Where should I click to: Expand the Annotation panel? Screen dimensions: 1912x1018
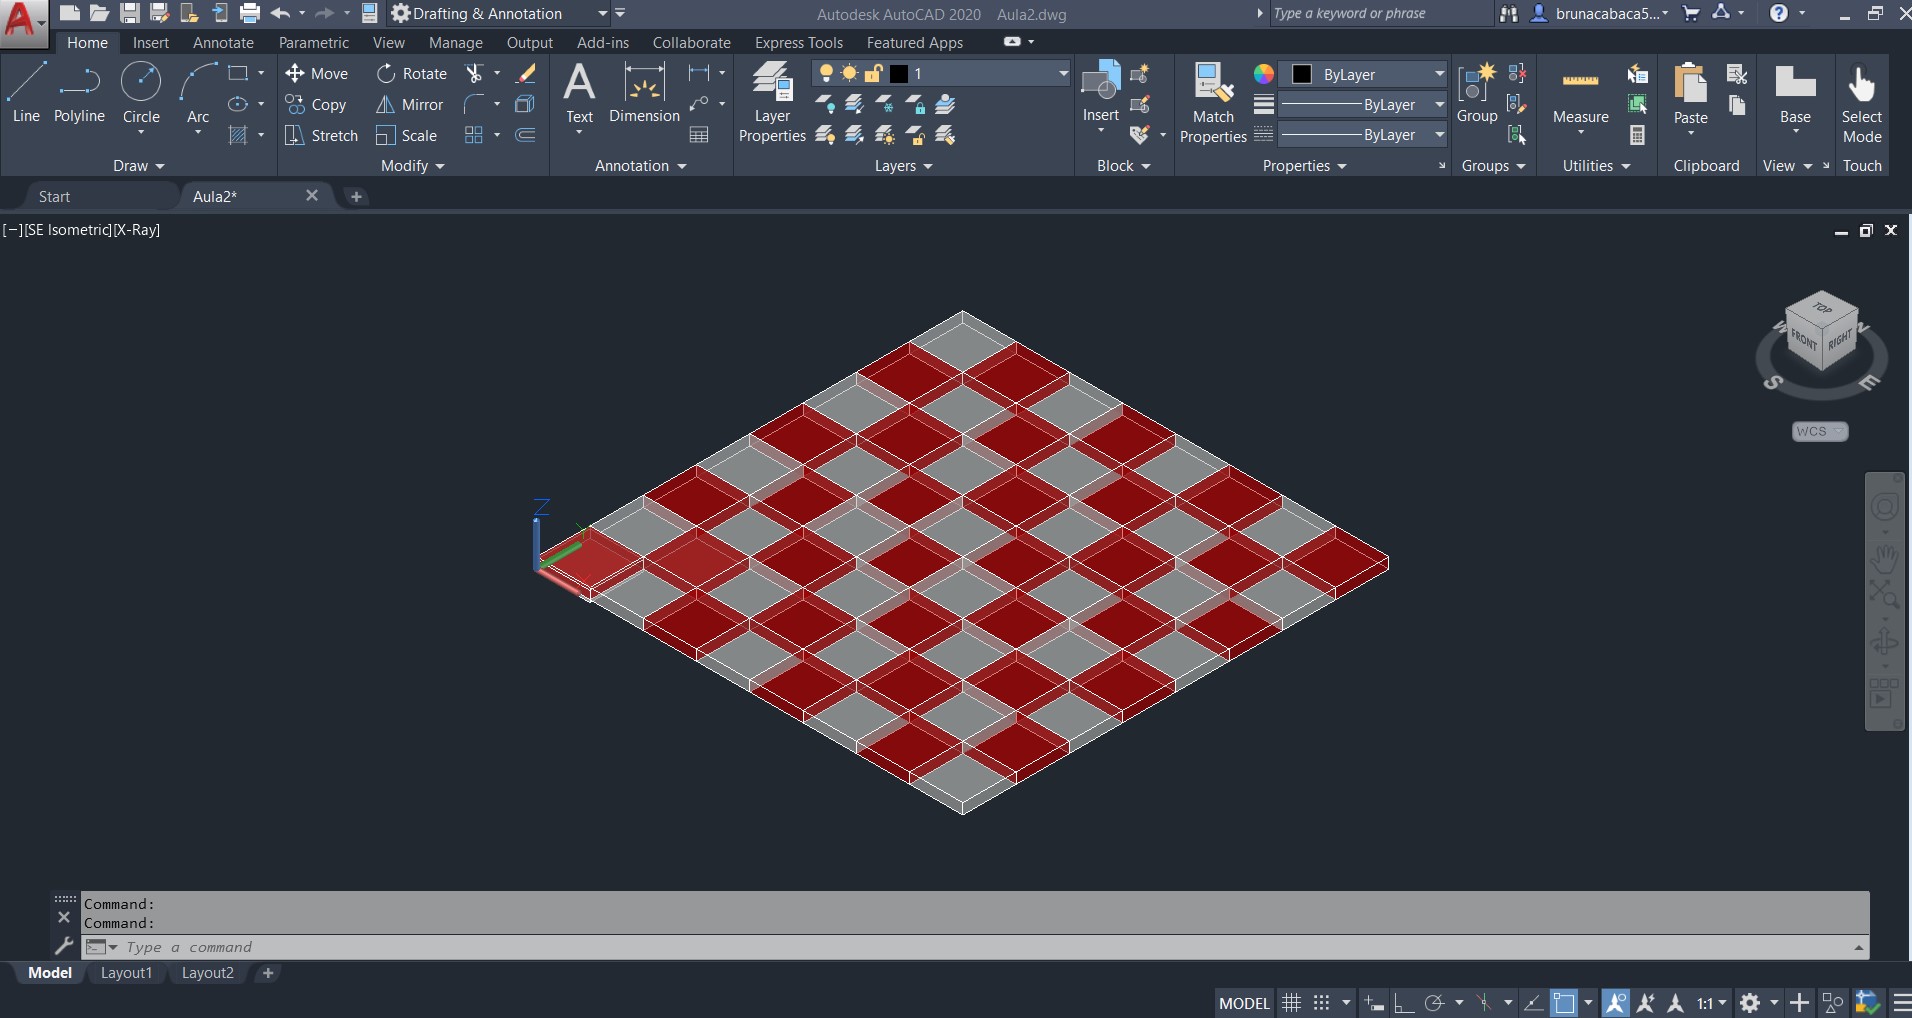(x=641, y=165)
